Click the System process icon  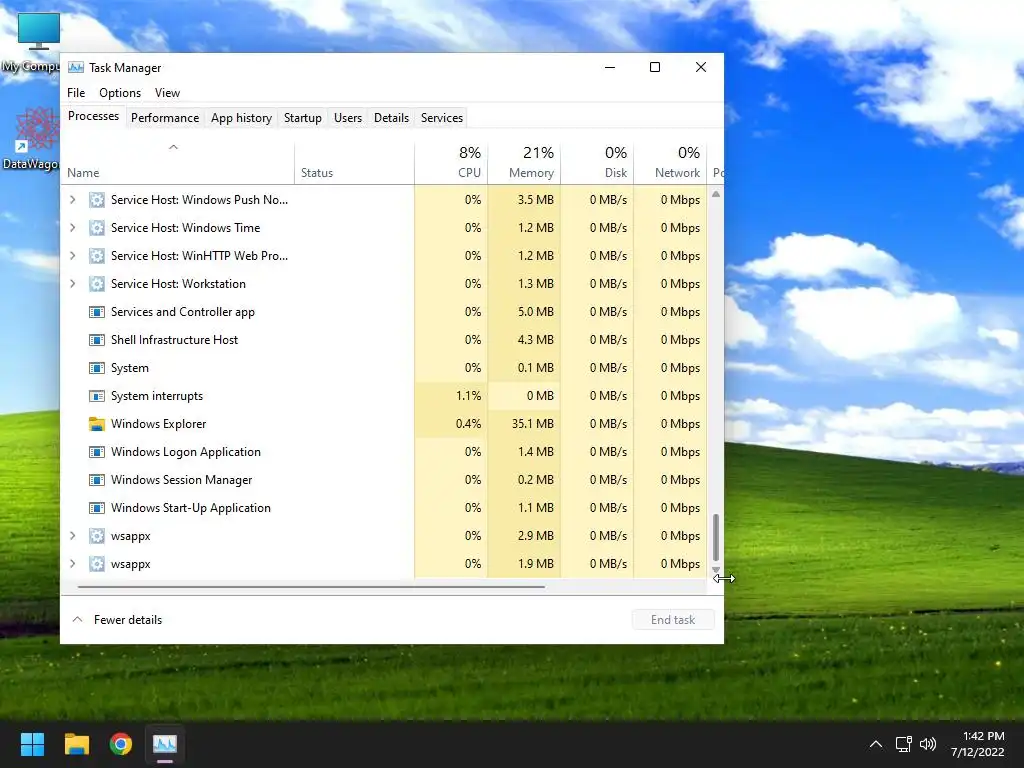pos(97,368)
